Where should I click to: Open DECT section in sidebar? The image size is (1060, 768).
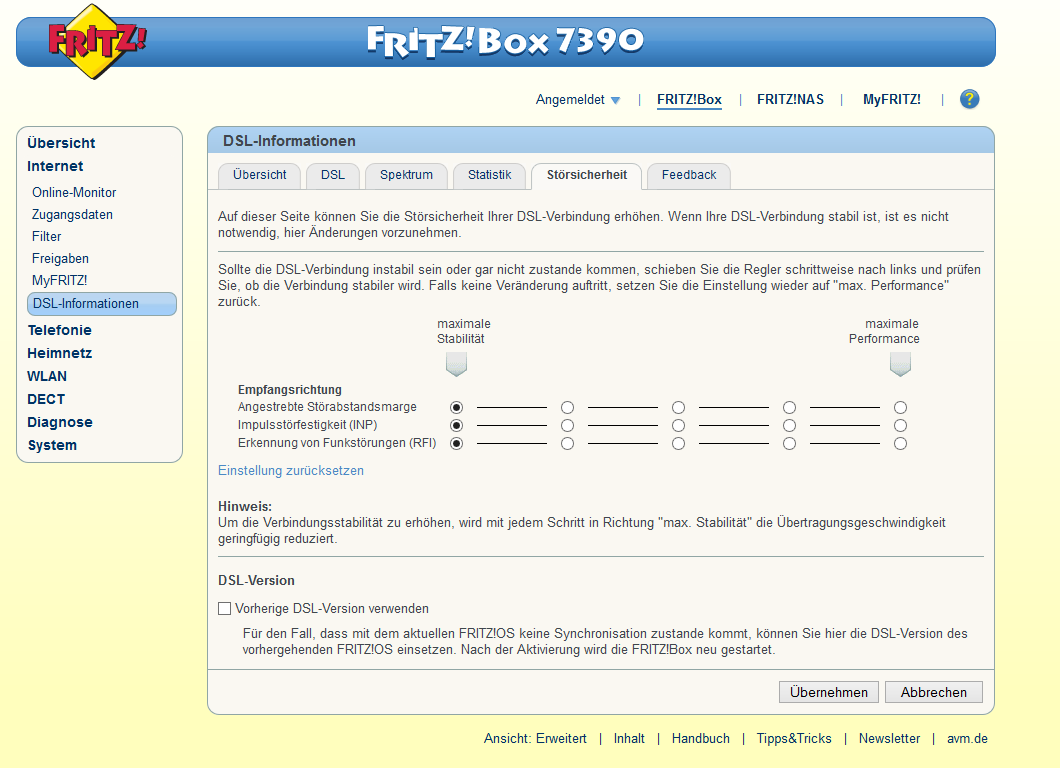(46, 400)
